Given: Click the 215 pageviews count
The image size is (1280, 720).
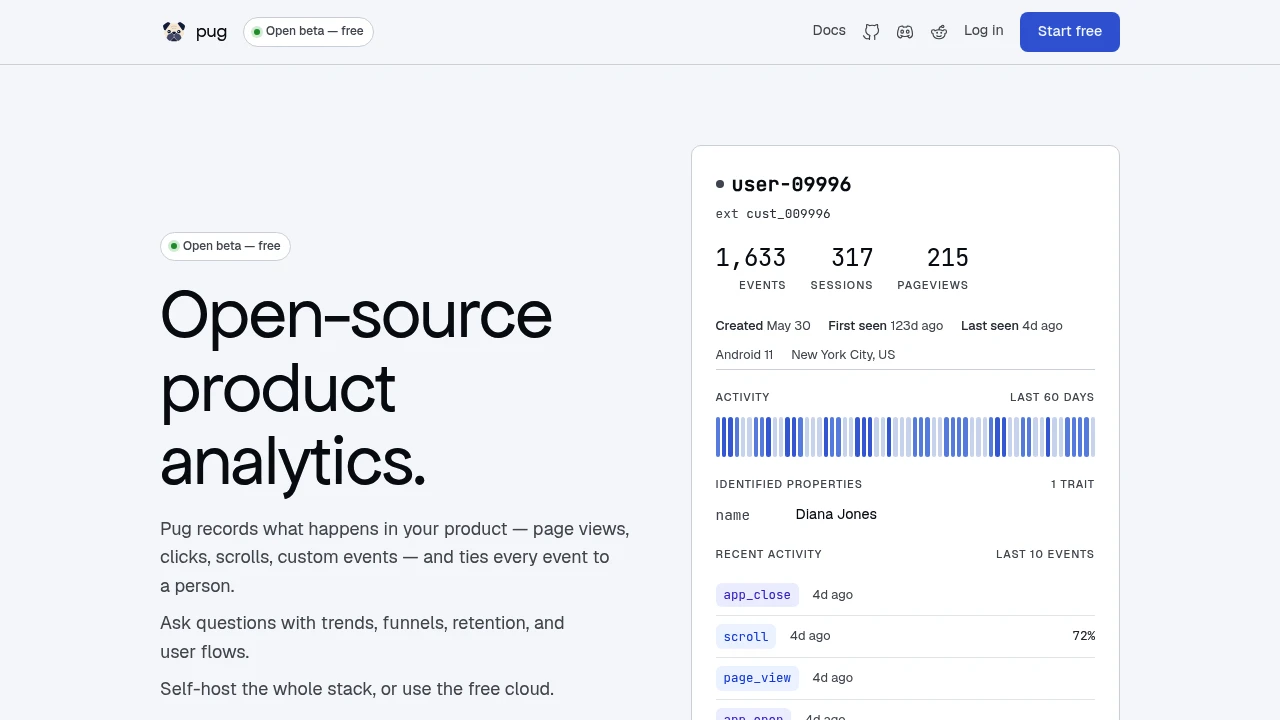Looking at the screenshot, I should coord(947,258).
